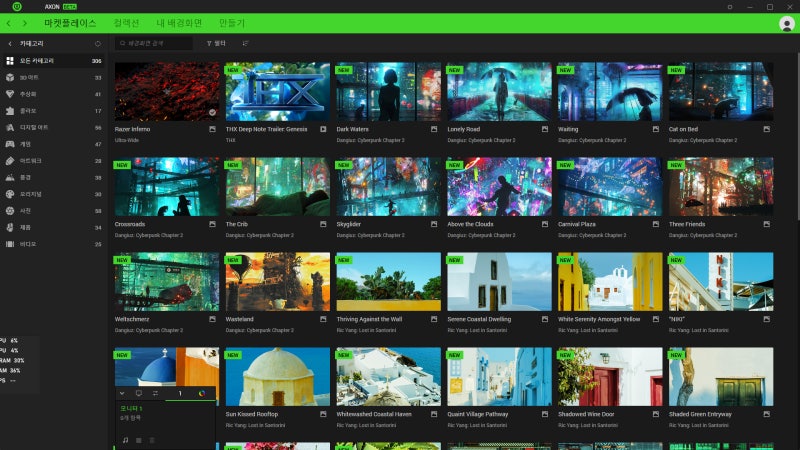The image size is (800, 450).
Task: Open the "NIKI" wallpaper thumbnail
Action: pos(721,282)
